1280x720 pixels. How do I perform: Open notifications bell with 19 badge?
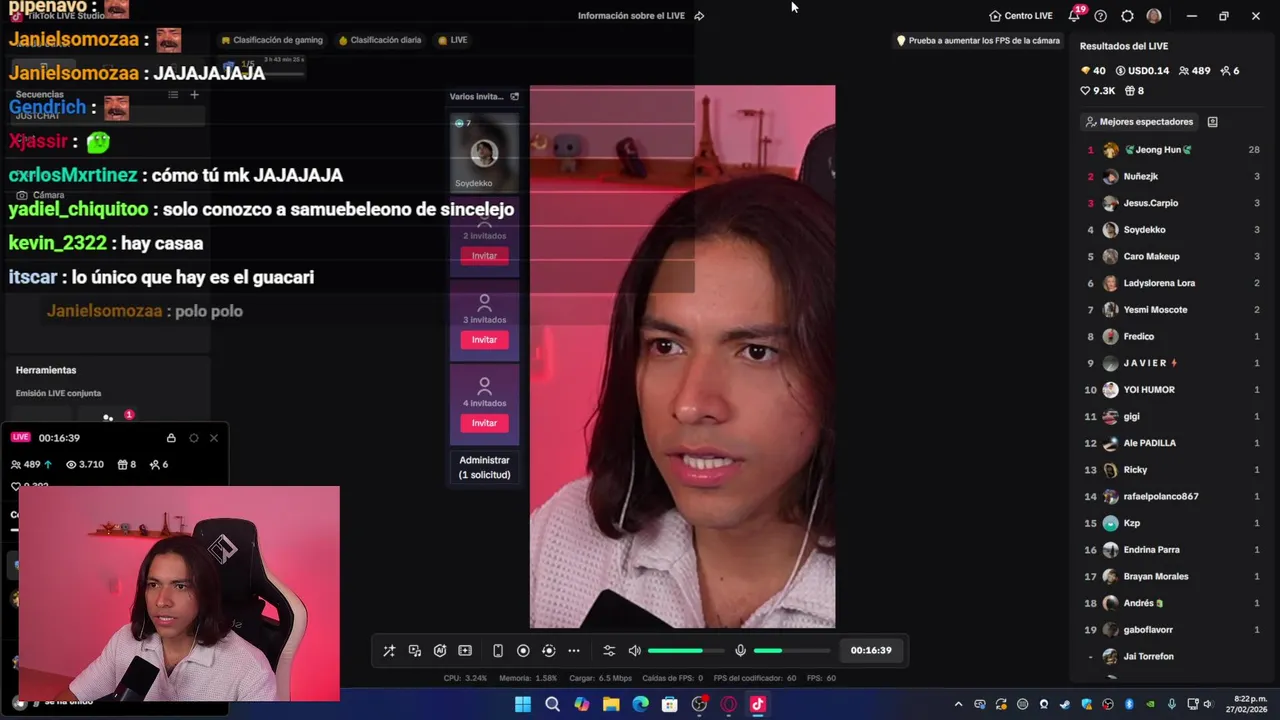click(1075, 15)
